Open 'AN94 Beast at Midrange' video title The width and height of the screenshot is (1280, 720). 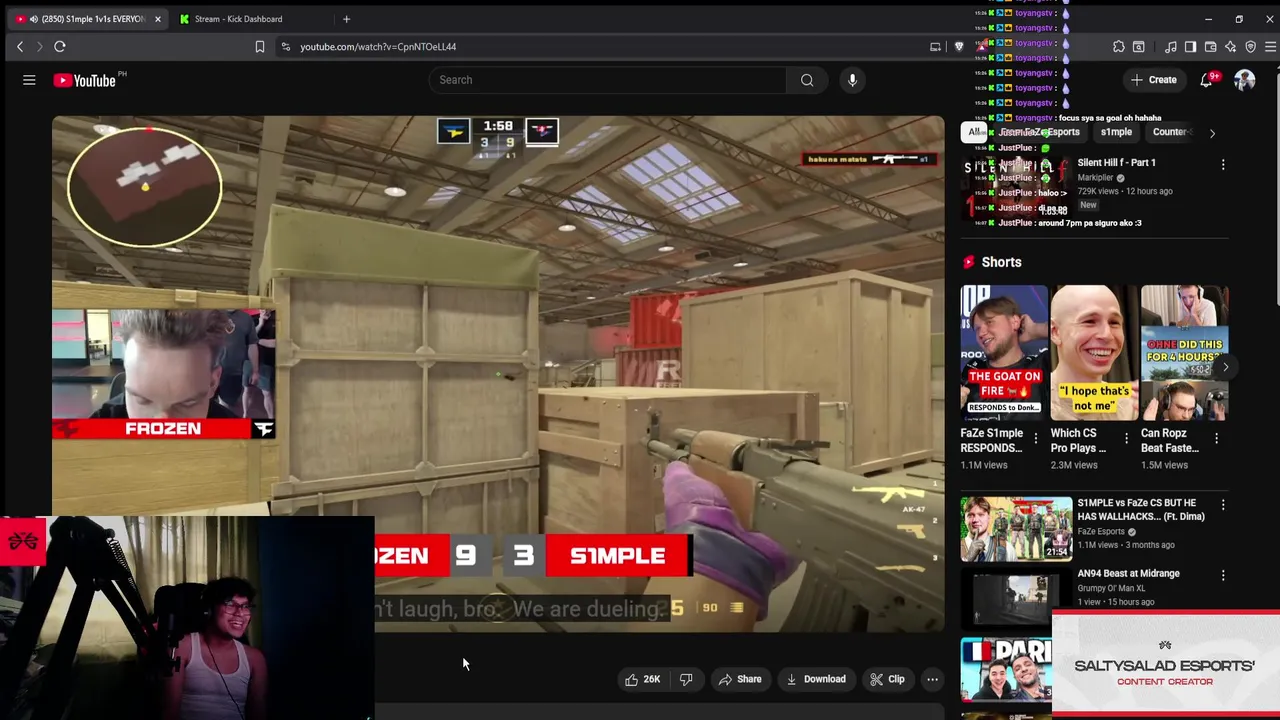click(1128, 573)
